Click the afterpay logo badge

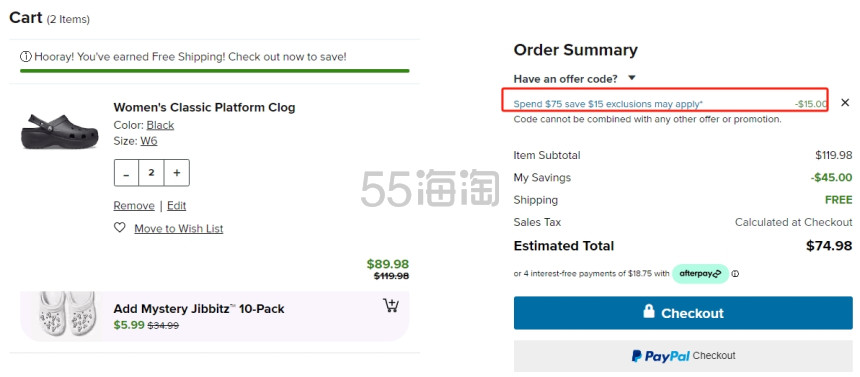(700, 273)
